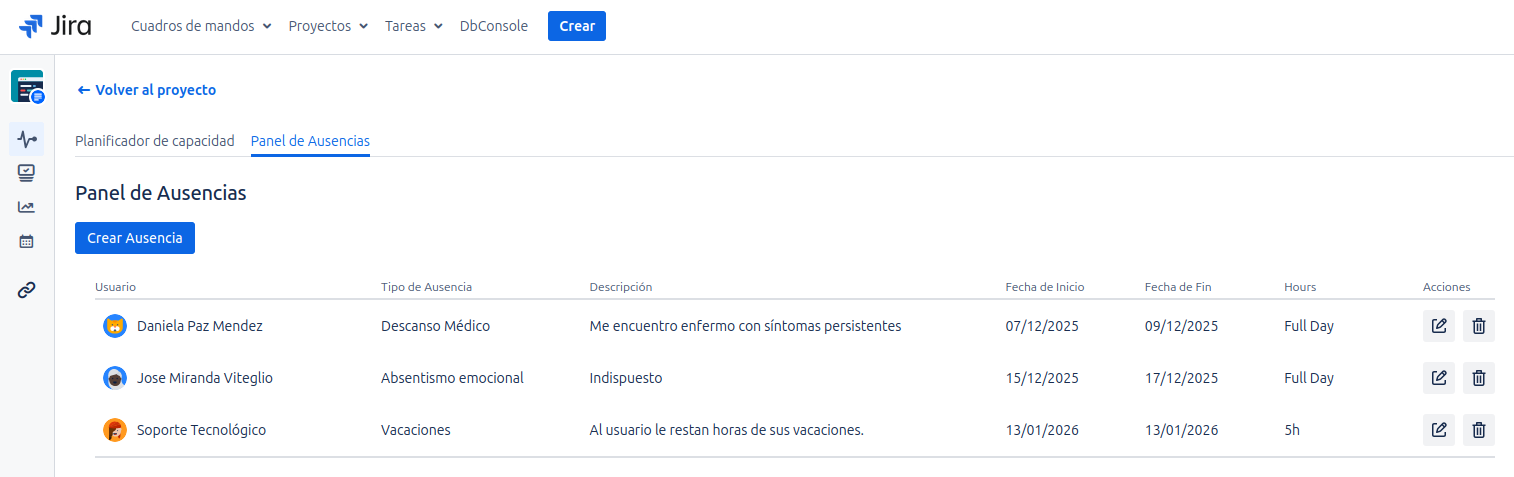Go back via Volver al proyecto link

(x=147, y=90)
